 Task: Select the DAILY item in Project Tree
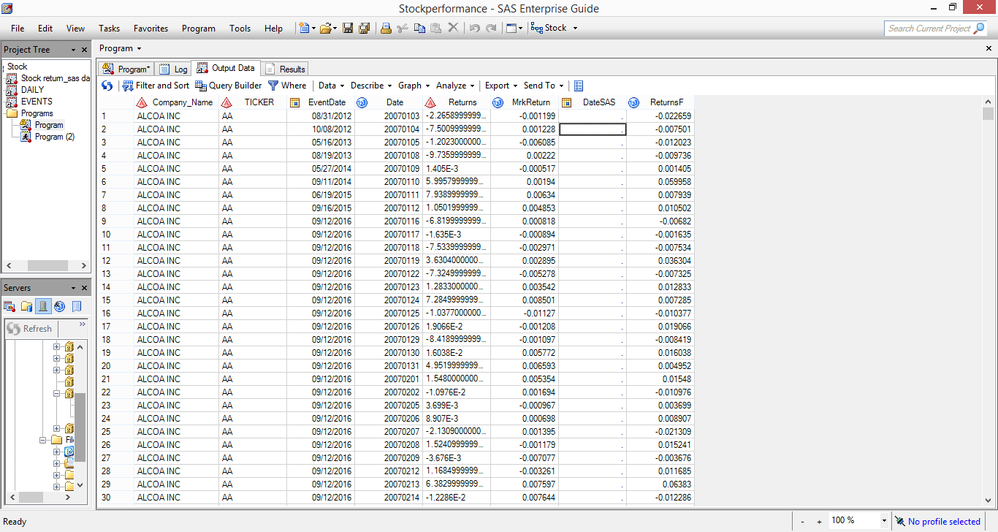point(32,90)
